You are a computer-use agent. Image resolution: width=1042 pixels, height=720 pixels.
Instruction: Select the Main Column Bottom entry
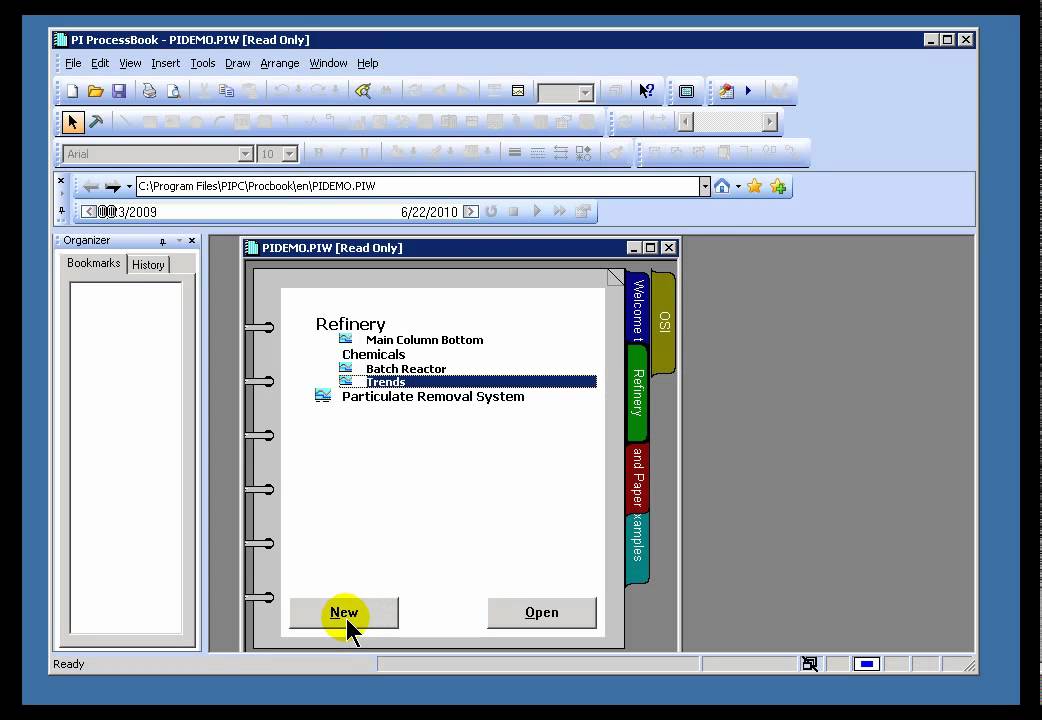tap(424, 340)
